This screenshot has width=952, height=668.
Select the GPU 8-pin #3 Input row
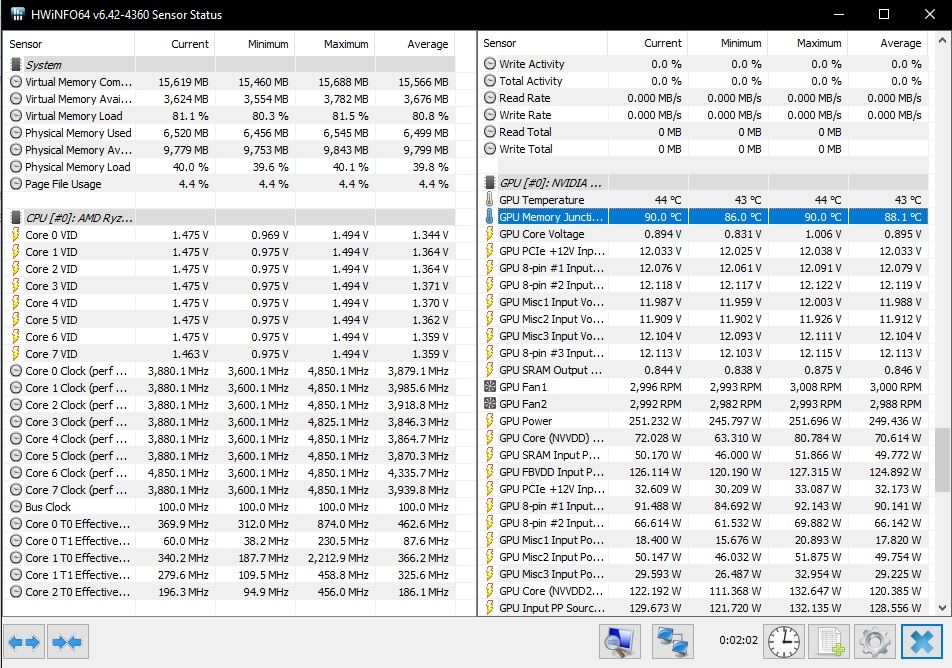(706, 353)
